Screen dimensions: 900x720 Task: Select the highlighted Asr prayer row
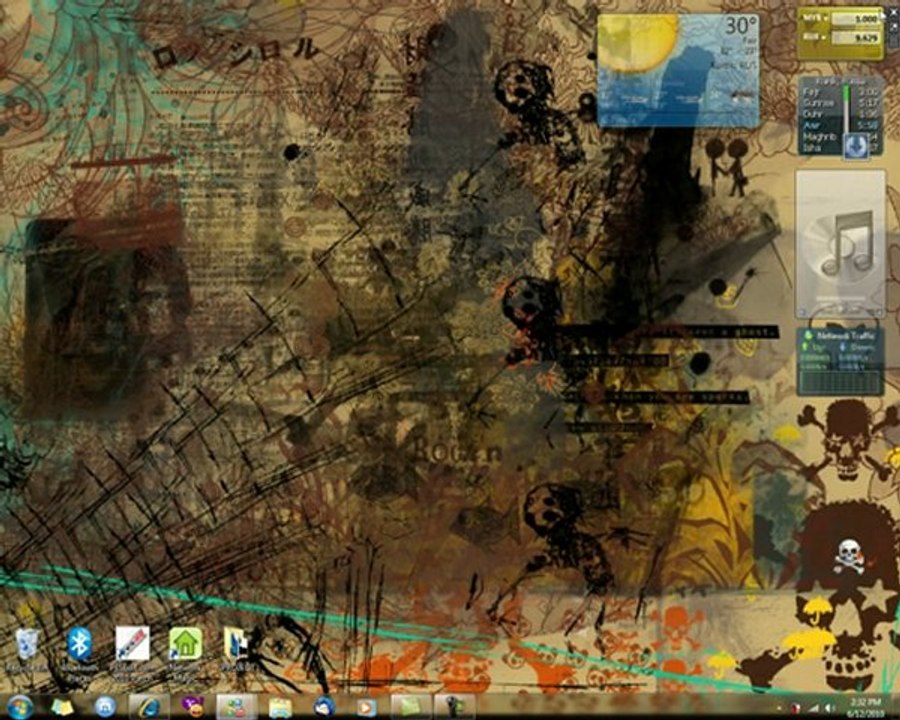tap(840, 125)
